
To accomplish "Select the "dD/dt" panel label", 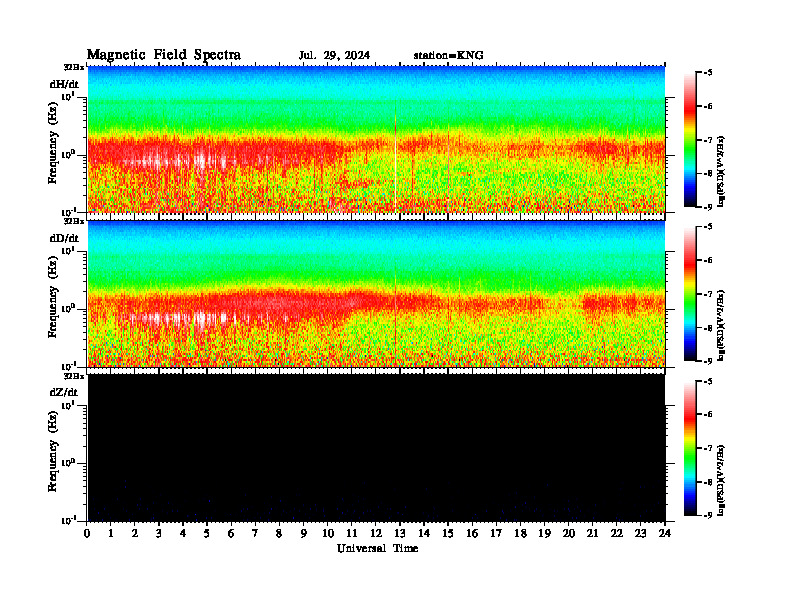I will coord(64,238).
